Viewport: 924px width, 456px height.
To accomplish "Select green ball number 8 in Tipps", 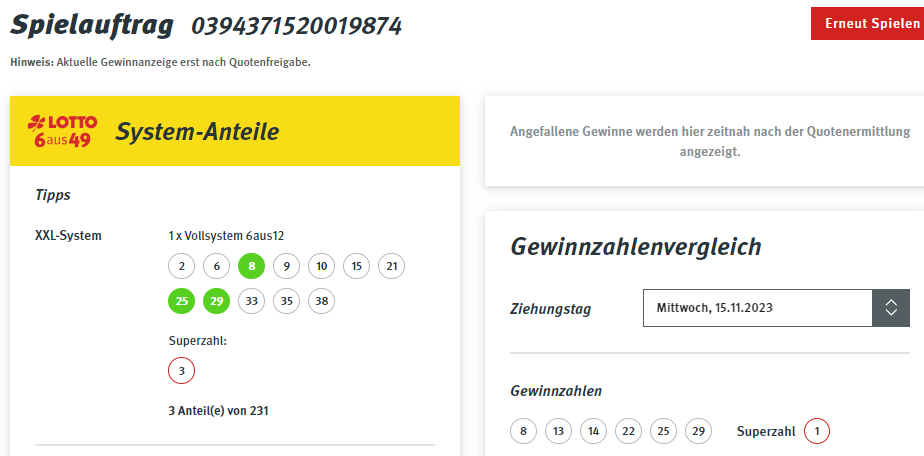I will 252,266.
